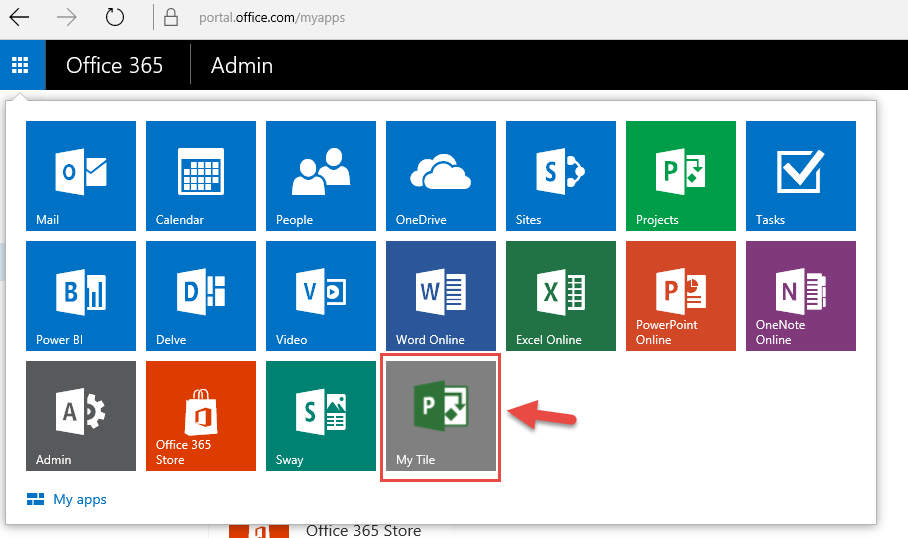The image size is (908, 538).
Task: Open the green Projects tile
Action: [681, 176]
